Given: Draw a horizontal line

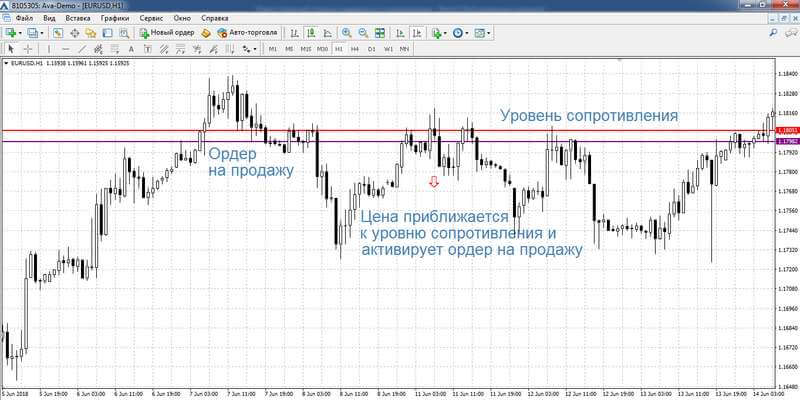Looking at the screenshot, I should 65,49.
